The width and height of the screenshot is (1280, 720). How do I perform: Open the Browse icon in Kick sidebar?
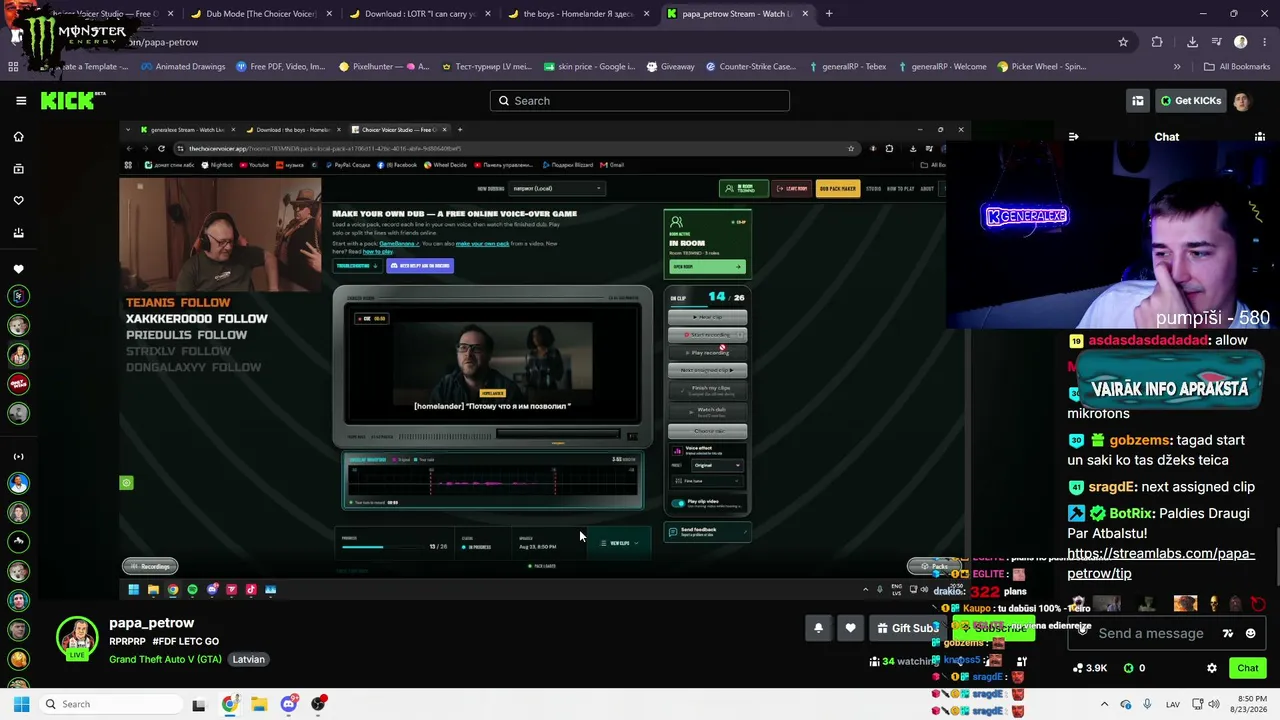(x=18, y=169)
